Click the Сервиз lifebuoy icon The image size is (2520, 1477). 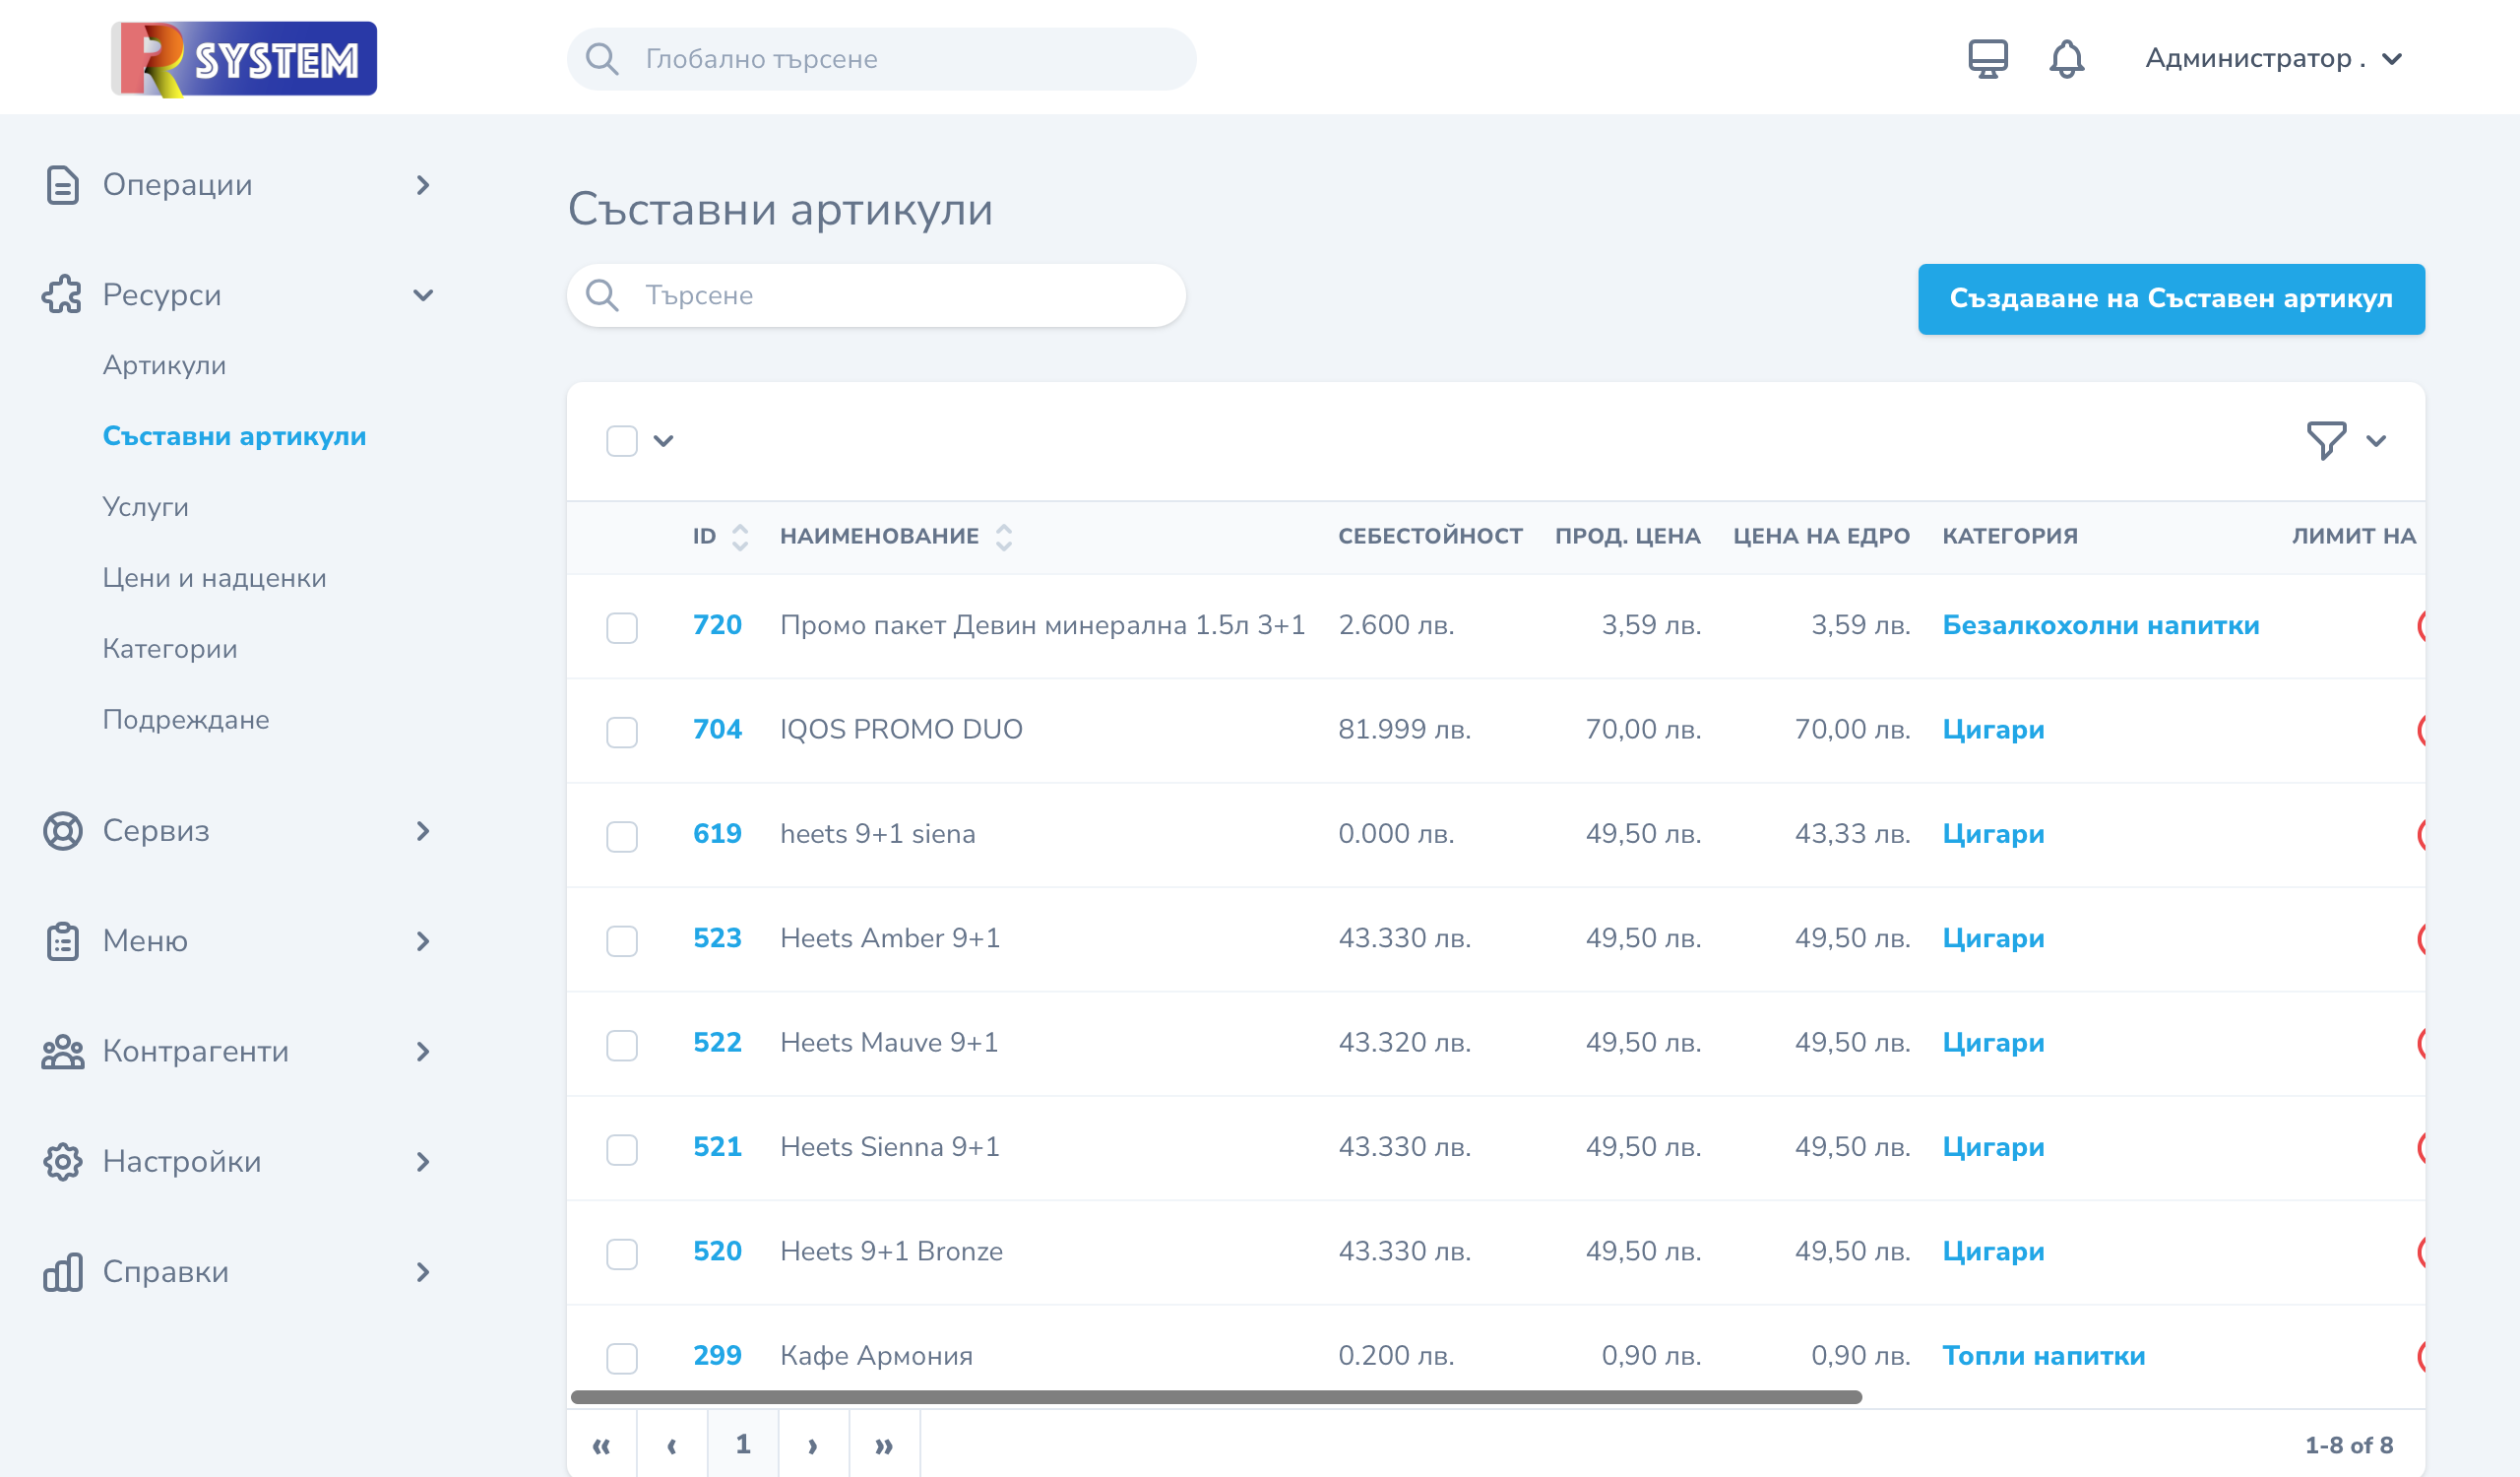62,830
